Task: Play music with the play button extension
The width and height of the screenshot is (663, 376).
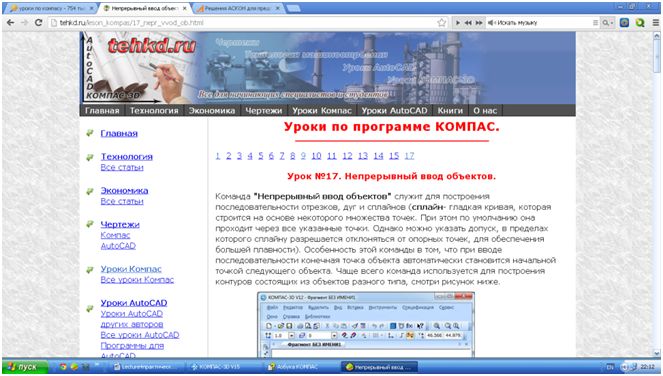Action: [x=458, y=23]
